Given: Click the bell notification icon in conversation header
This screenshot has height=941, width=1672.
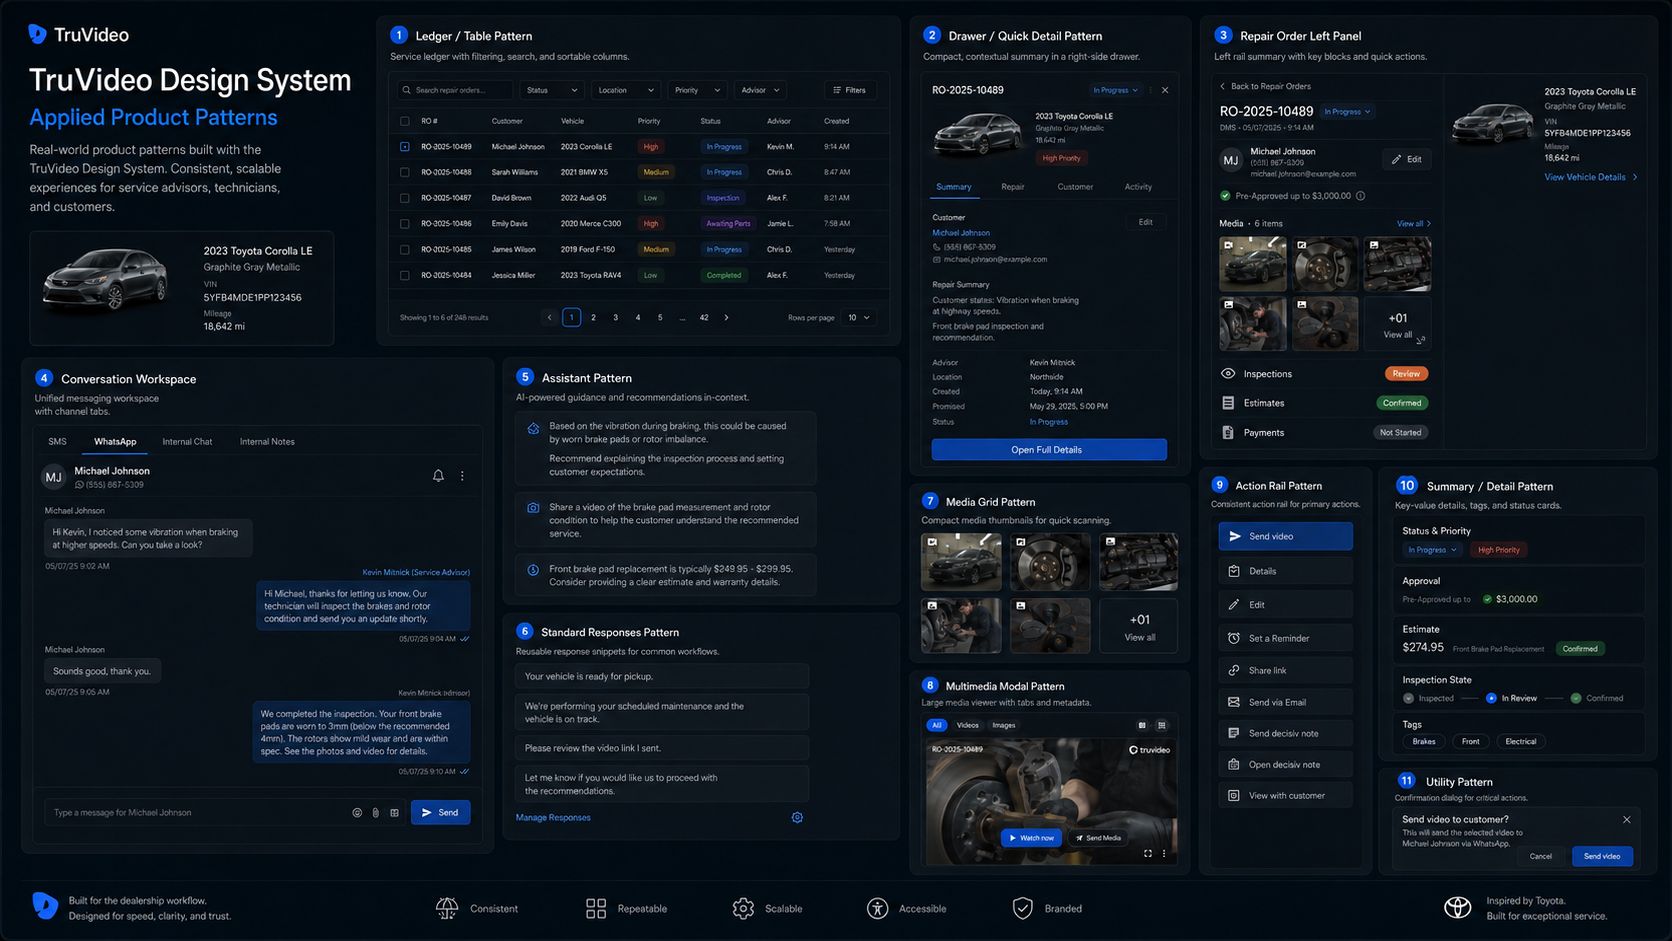Looking at the screenshot, I should click(438, 476).
